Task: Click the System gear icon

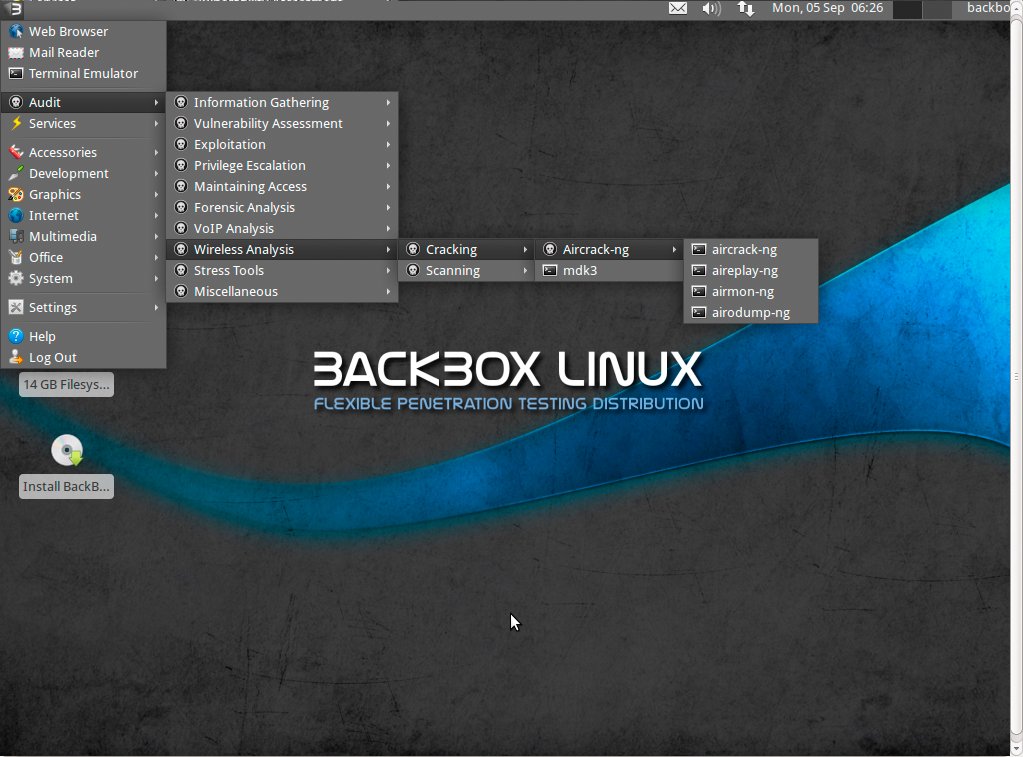Action: point(16,278)
